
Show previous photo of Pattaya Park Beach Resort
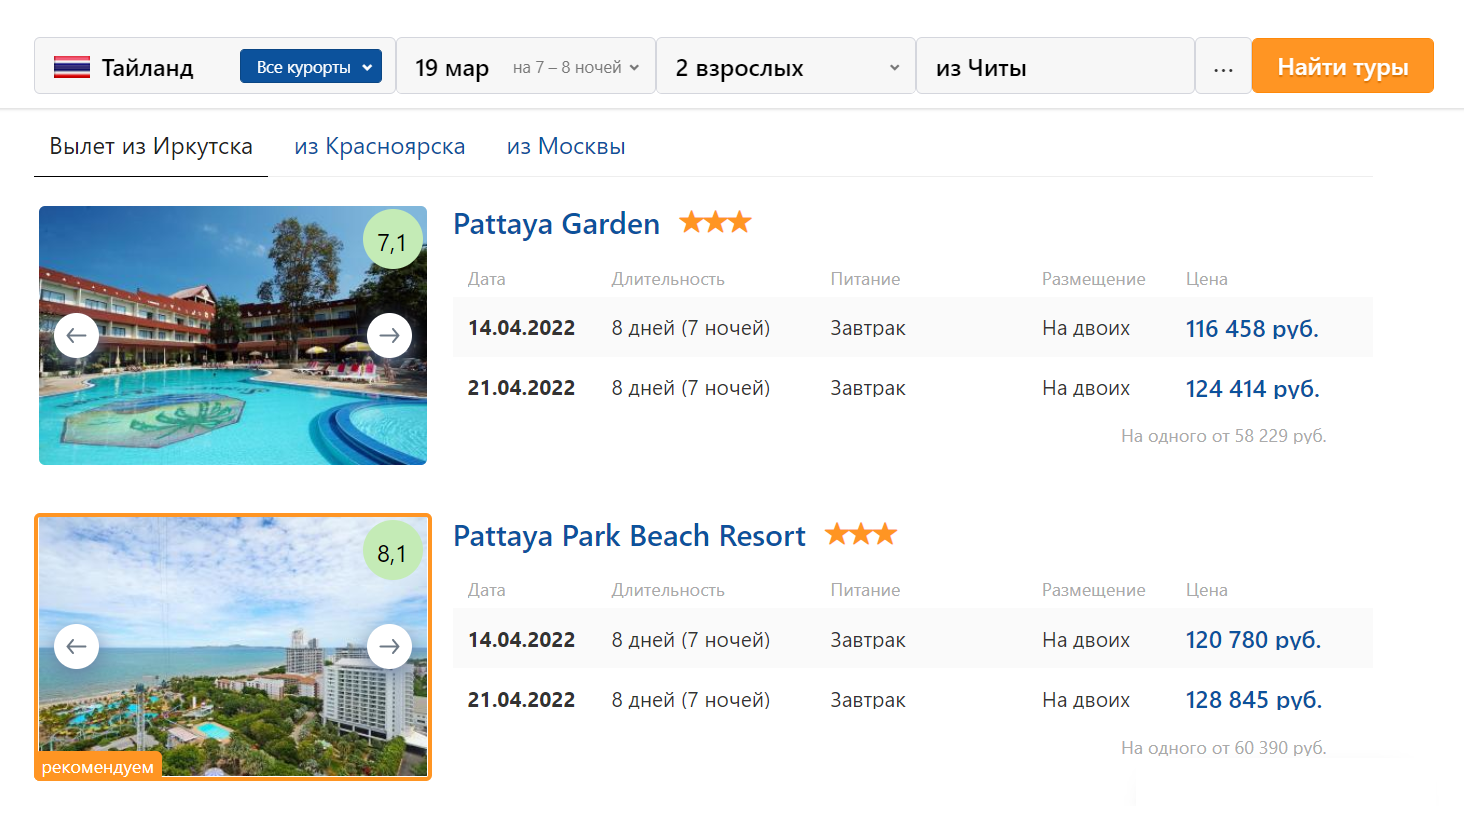[76, 646]
